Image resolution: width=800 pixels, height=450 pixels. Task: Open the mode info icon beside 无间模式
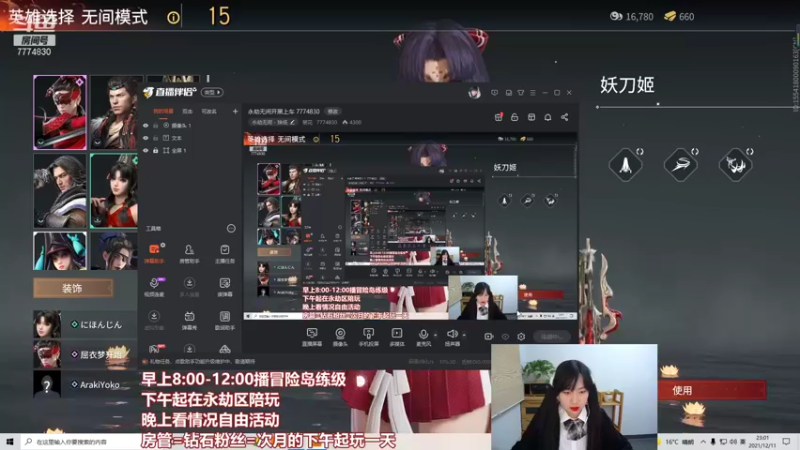coord(173,18)
